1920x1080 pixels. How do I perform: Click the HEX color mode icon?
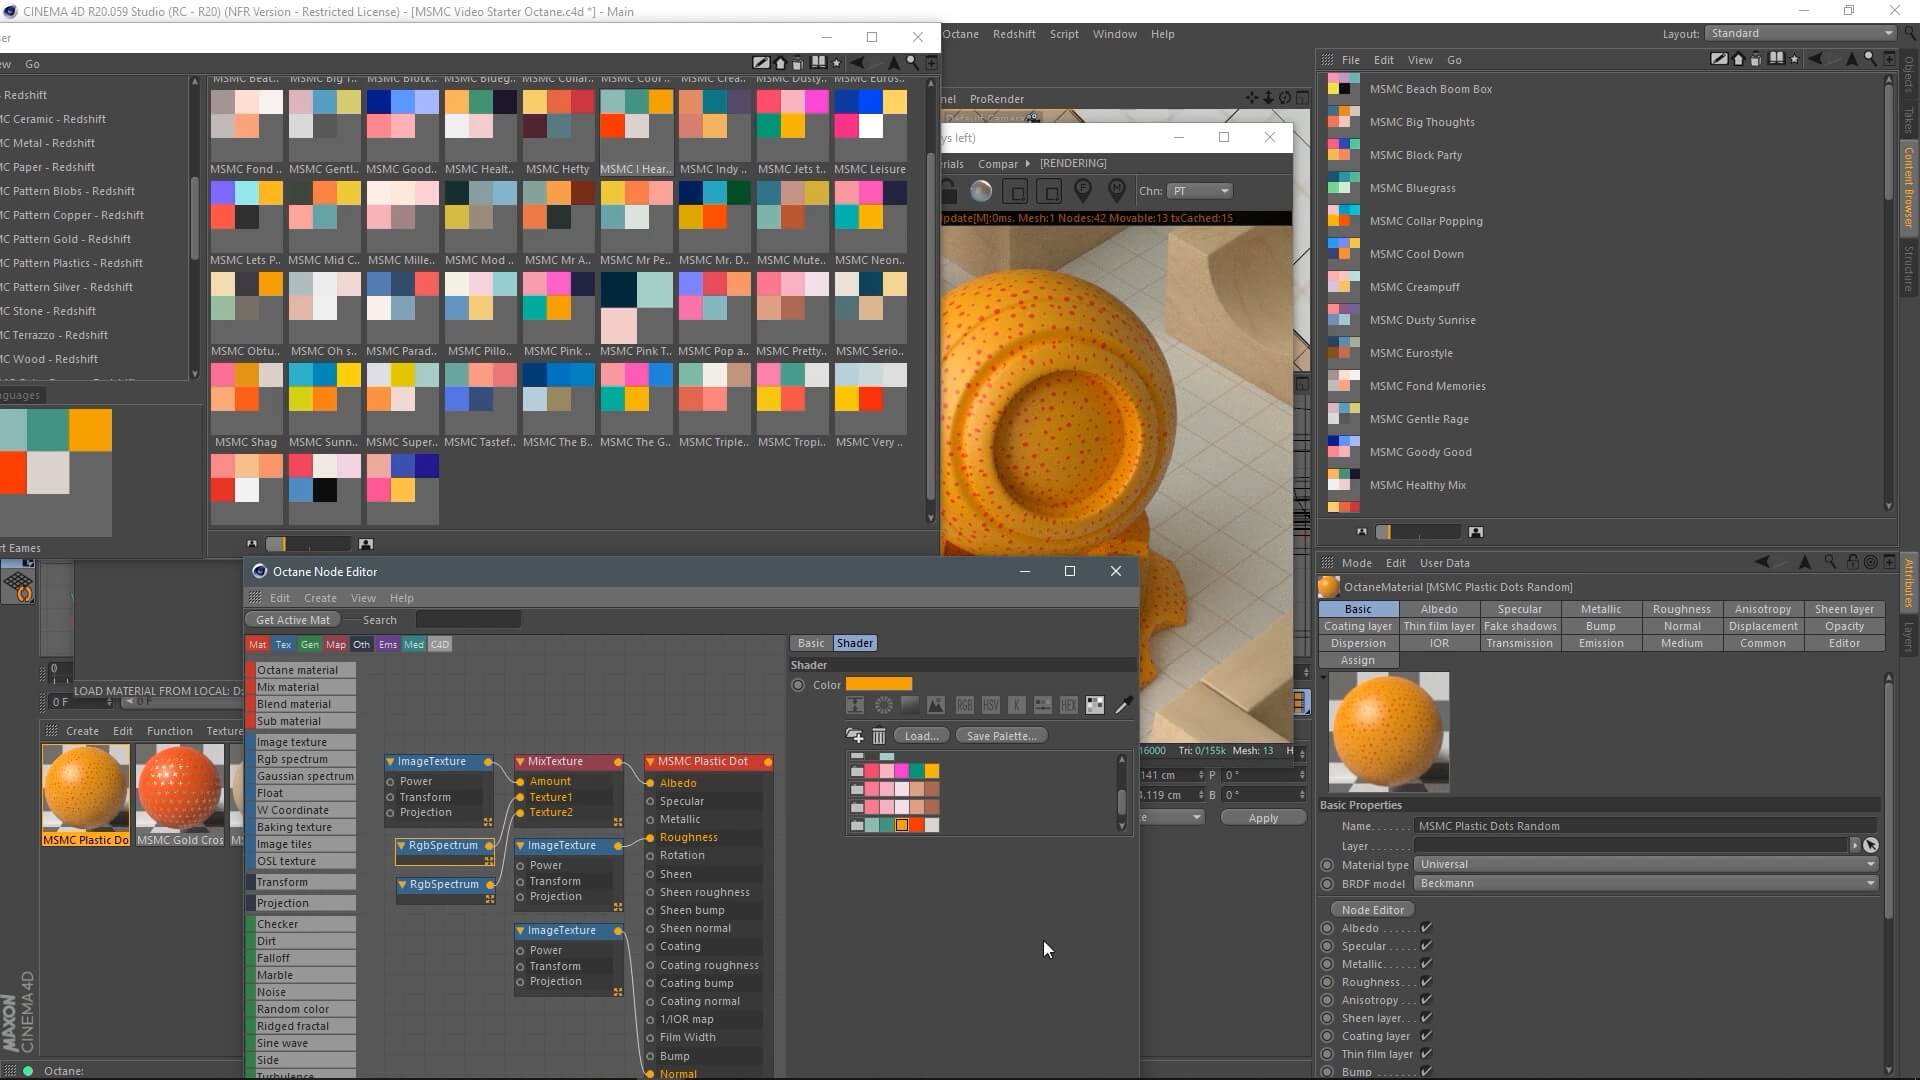[1068, 706]
